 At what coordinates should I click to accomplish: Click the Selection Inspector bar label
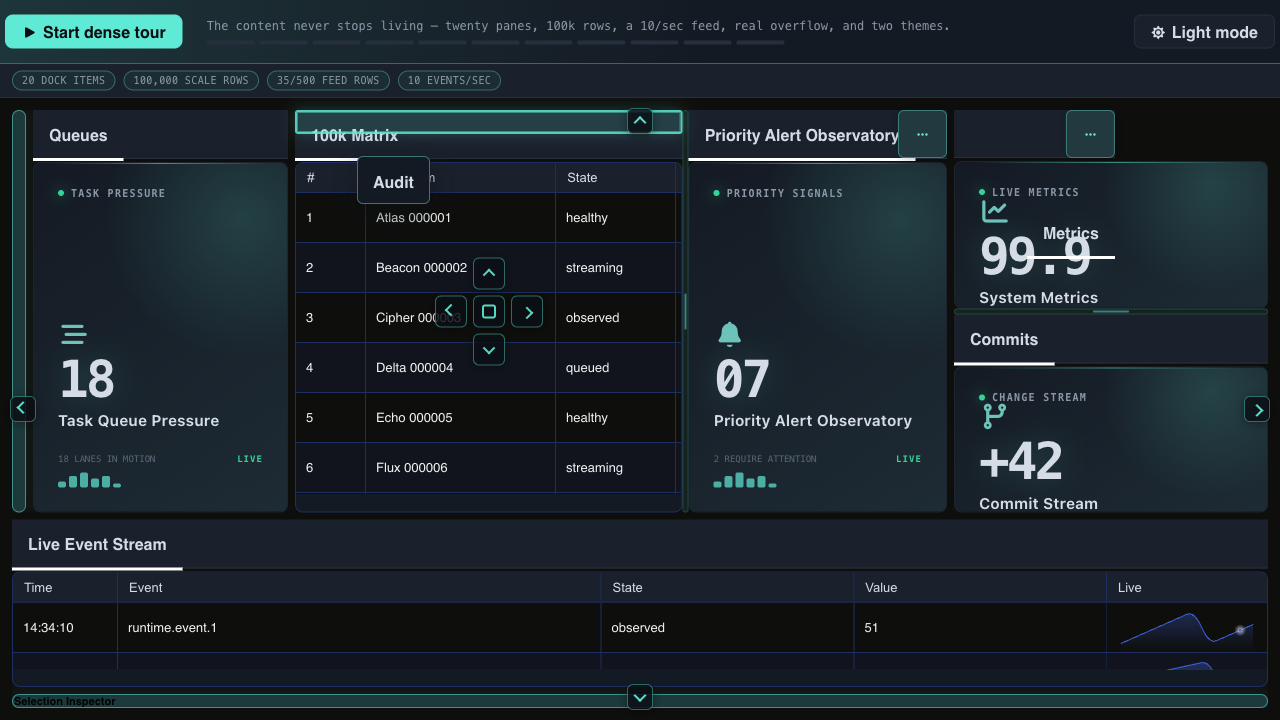(65, 701)
